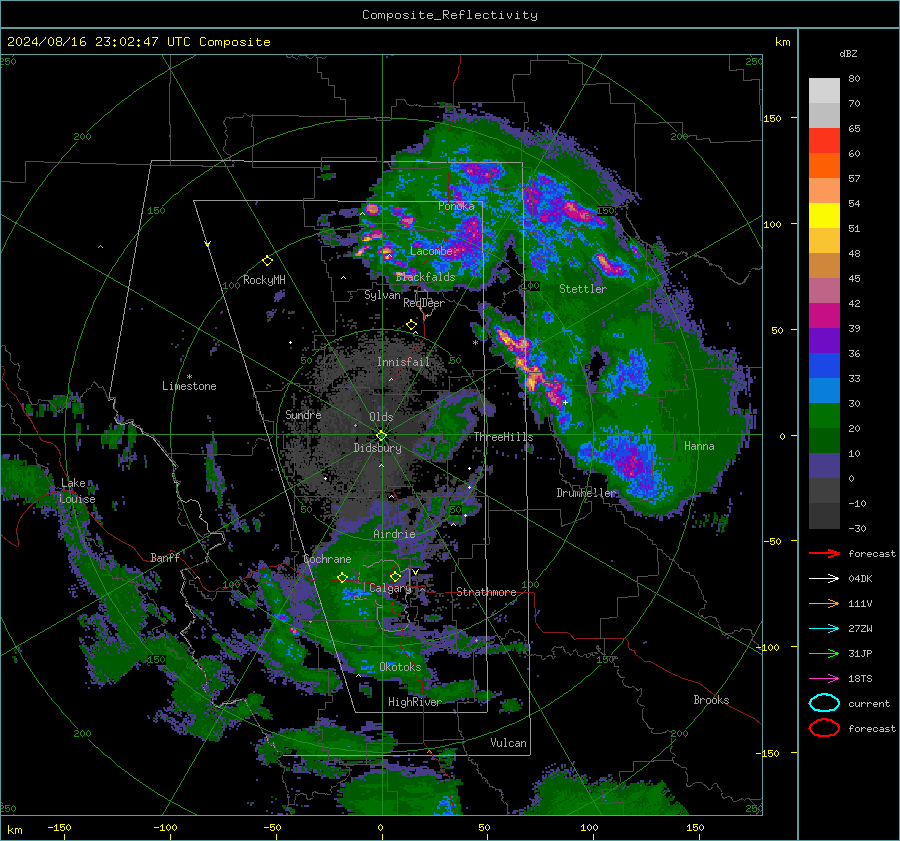The width and height of the screenshot is (900, 841).
Task: Click the Limestone label
Action: click(x=189, y=386)
